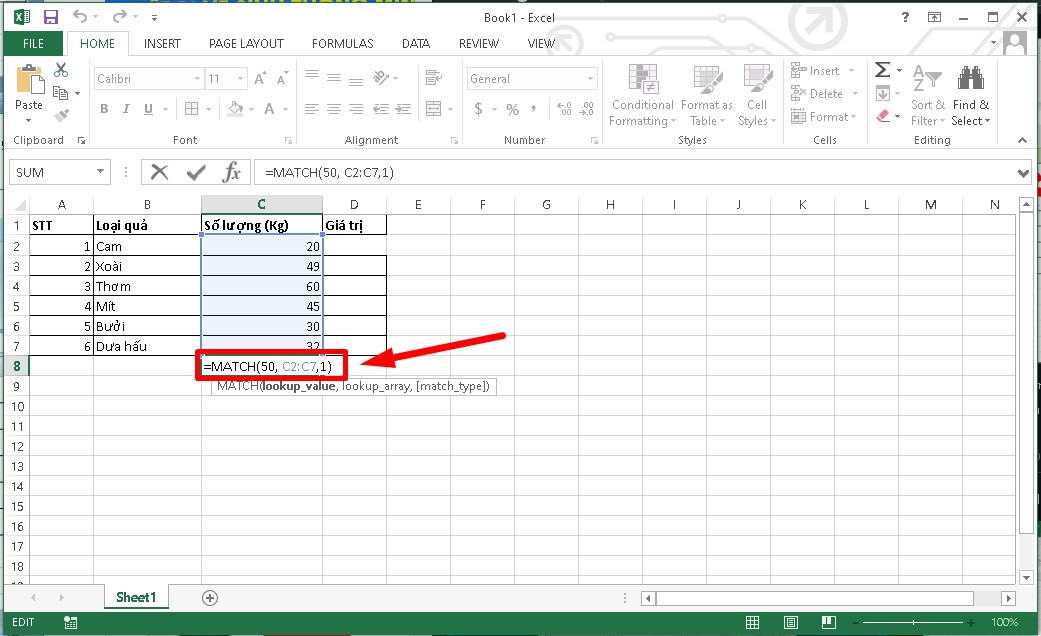Click the Format cells button

click(x=824, y=117)
